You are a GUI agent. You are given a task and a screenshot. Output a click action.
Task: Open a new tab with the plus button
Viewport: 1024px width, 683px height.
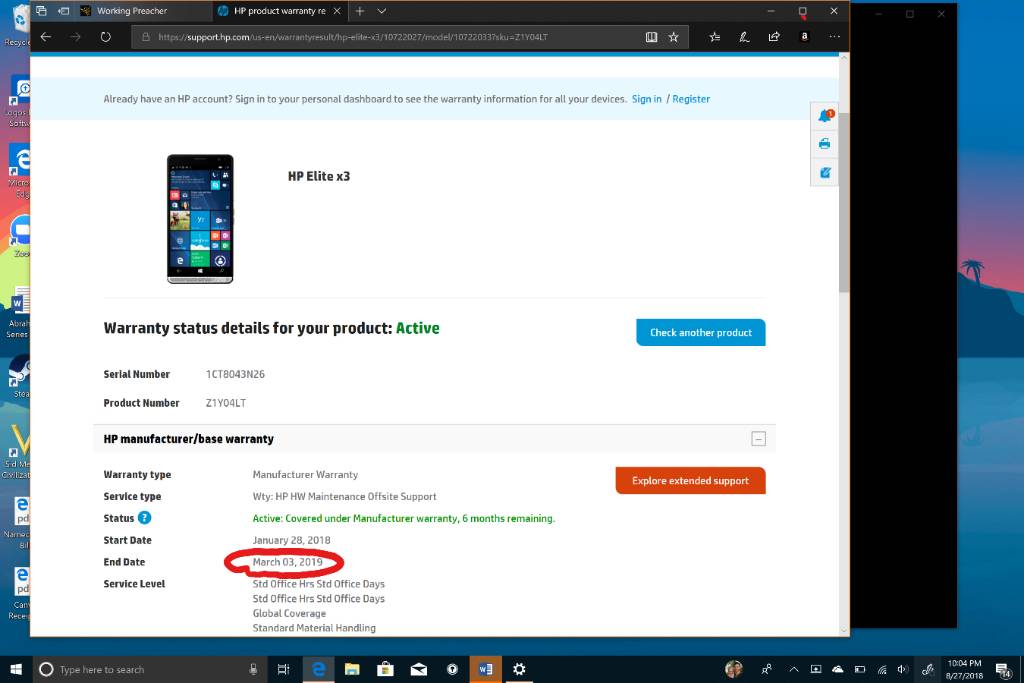tap(360, 10)
